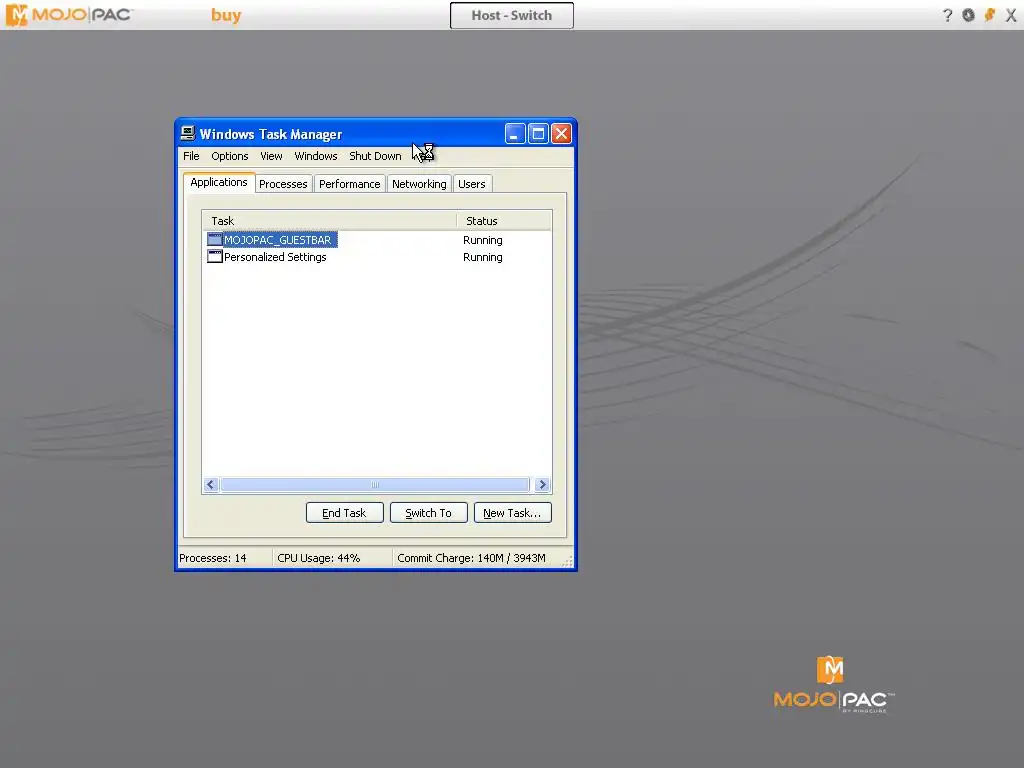The height and width of the screenshot is (768, 1024).
Task: Close the Windows Task Manager window
Action: point(562,134)
